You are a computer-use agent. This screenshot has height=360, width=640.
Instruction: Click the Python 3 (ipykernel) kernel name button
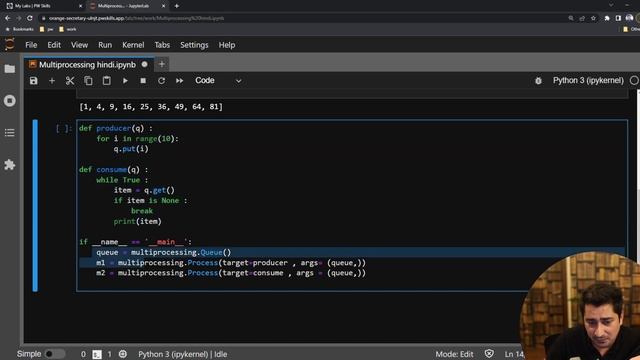(588, 80)
